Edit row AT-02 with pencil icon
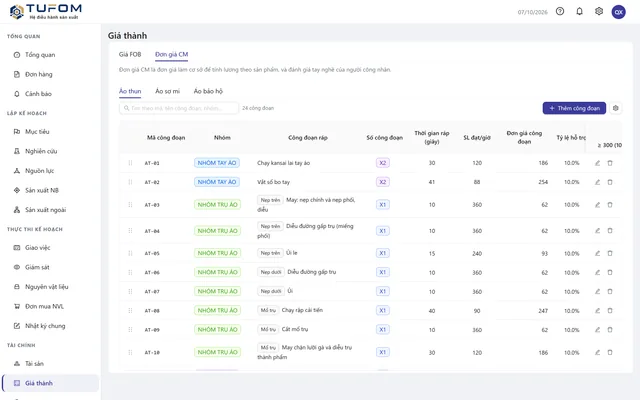The width and height of the screenshot is (640, 400). click(x=597, y=182)
